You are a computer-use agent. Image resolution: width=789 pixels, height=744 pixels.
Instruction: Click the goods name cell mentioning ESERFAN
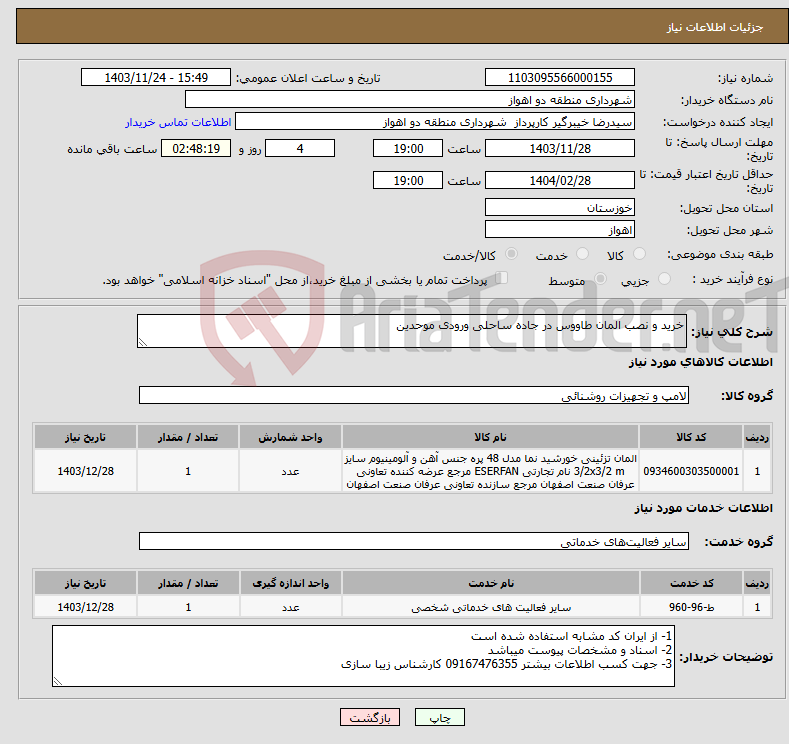tap(490, 471)
